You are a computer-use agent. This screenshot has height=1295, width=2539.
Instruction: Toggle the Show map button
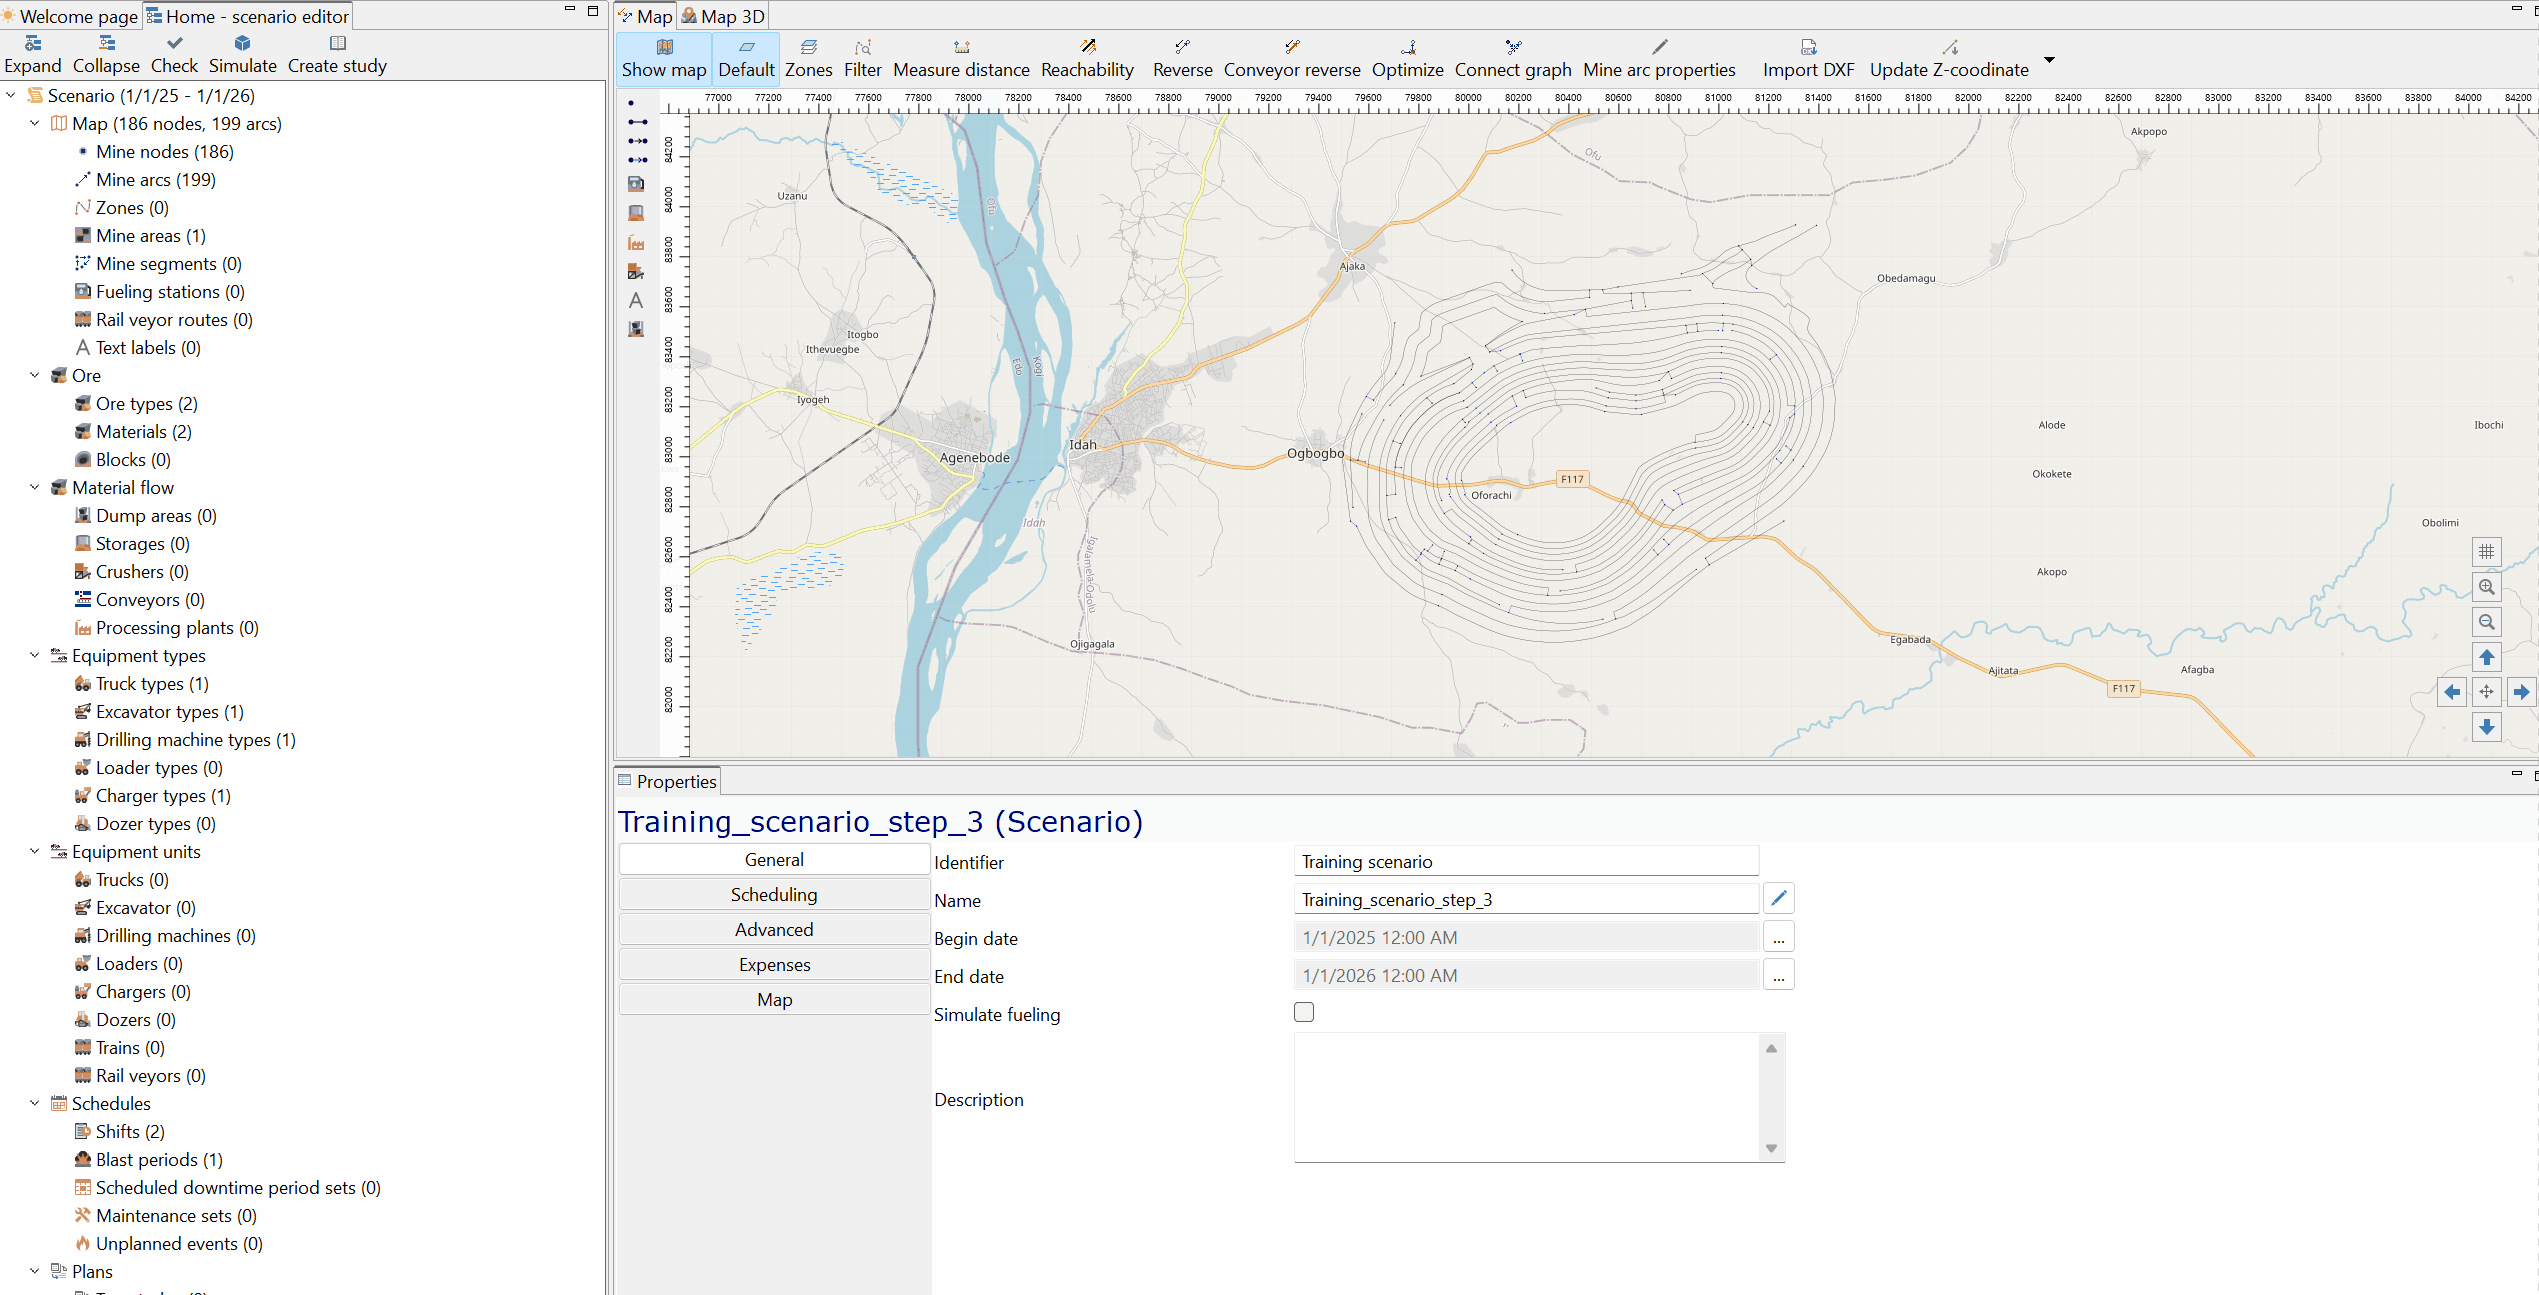[664, 59]
